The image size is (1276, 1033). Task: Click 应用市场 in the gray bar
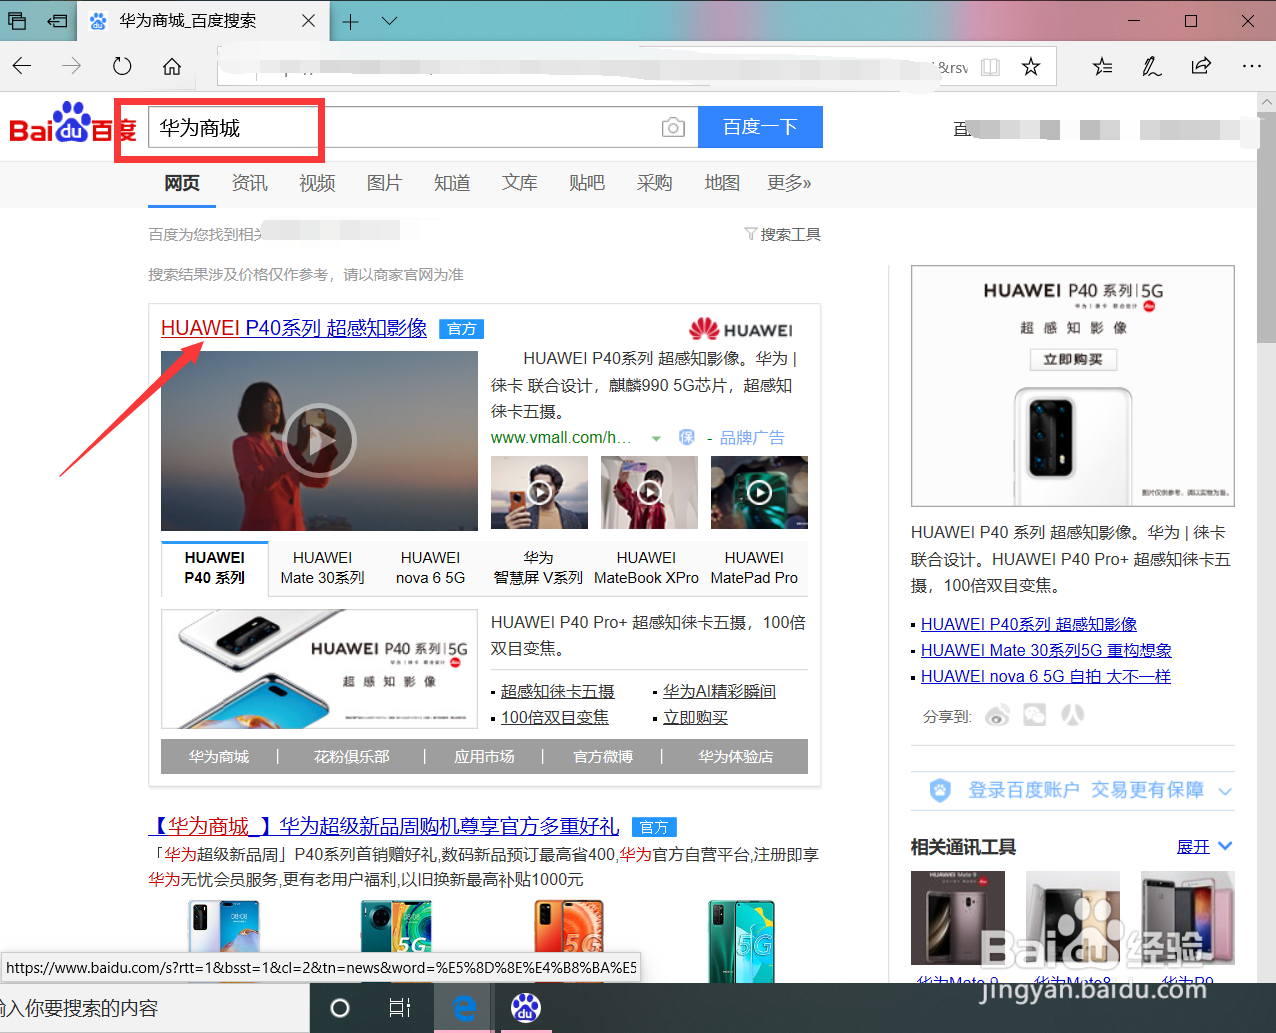[485, 757]
